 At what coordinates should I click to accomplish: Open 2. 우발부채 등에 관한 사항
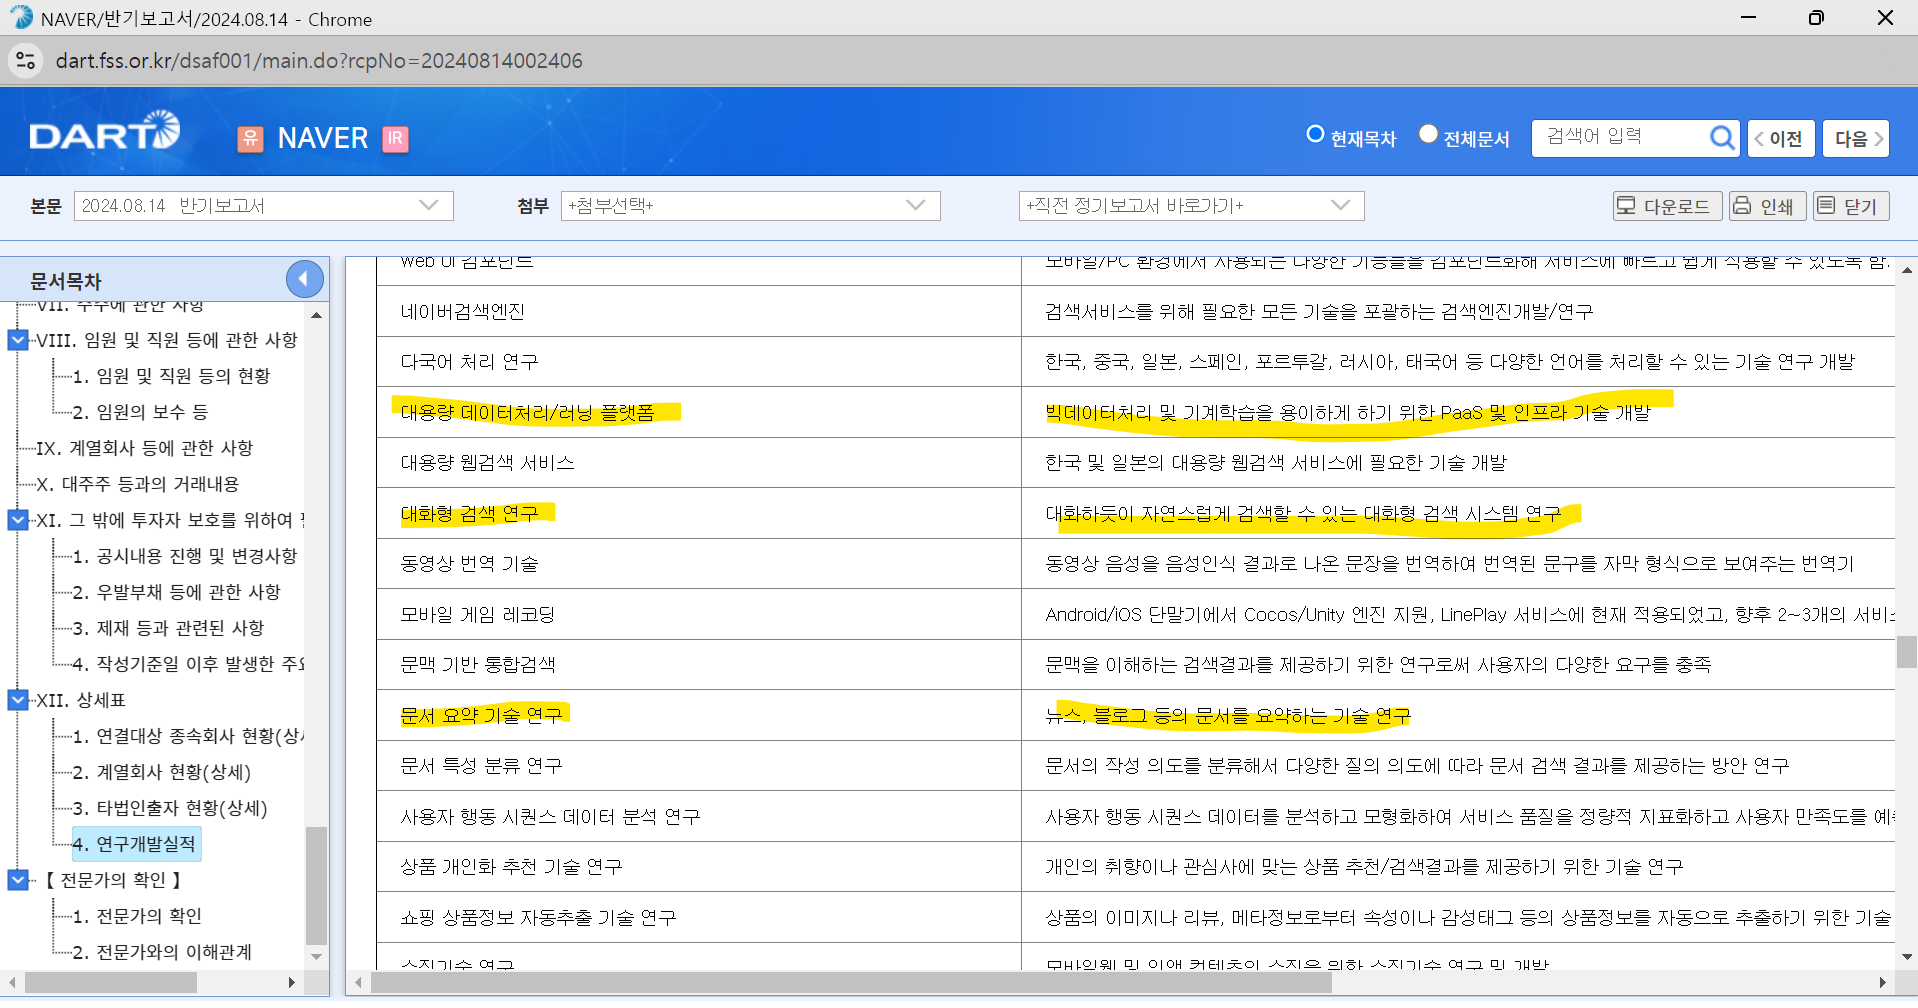pos(177,592)
